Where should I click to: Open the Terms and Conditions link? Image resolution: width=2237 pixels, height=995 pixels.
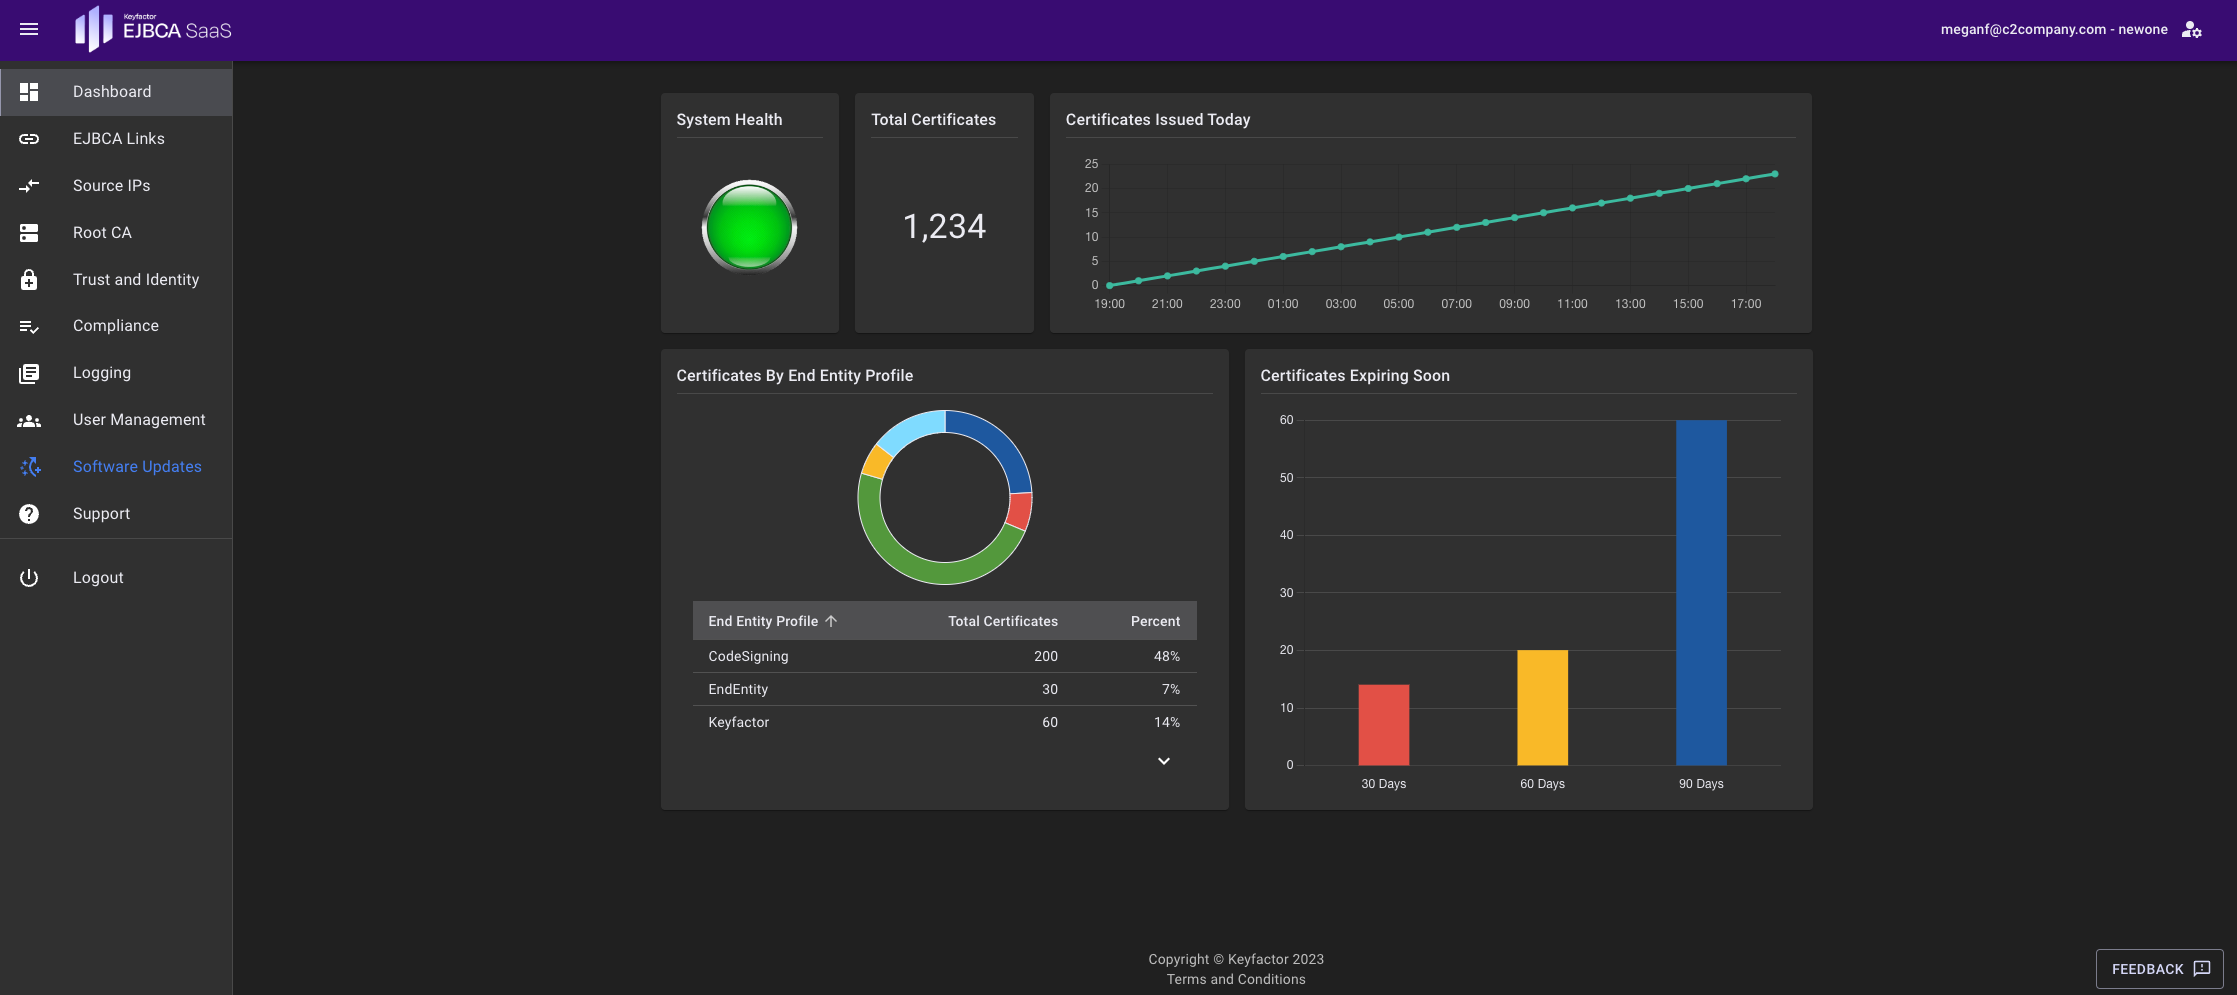(x=1235, y=980)
